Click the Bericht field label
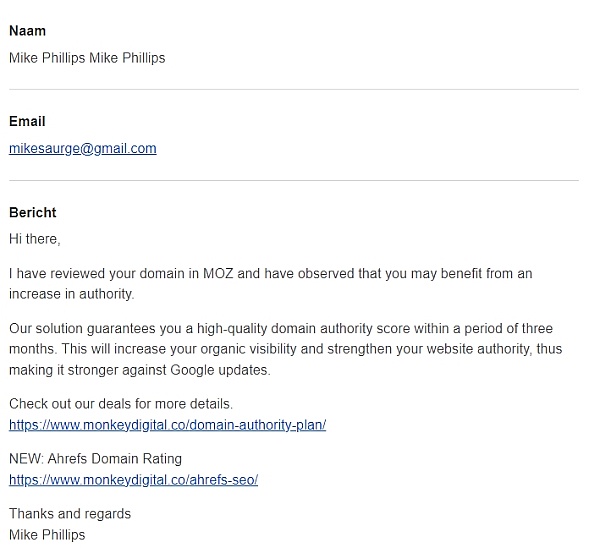Viewport: 600px width, 548px height. pos(33,212)
